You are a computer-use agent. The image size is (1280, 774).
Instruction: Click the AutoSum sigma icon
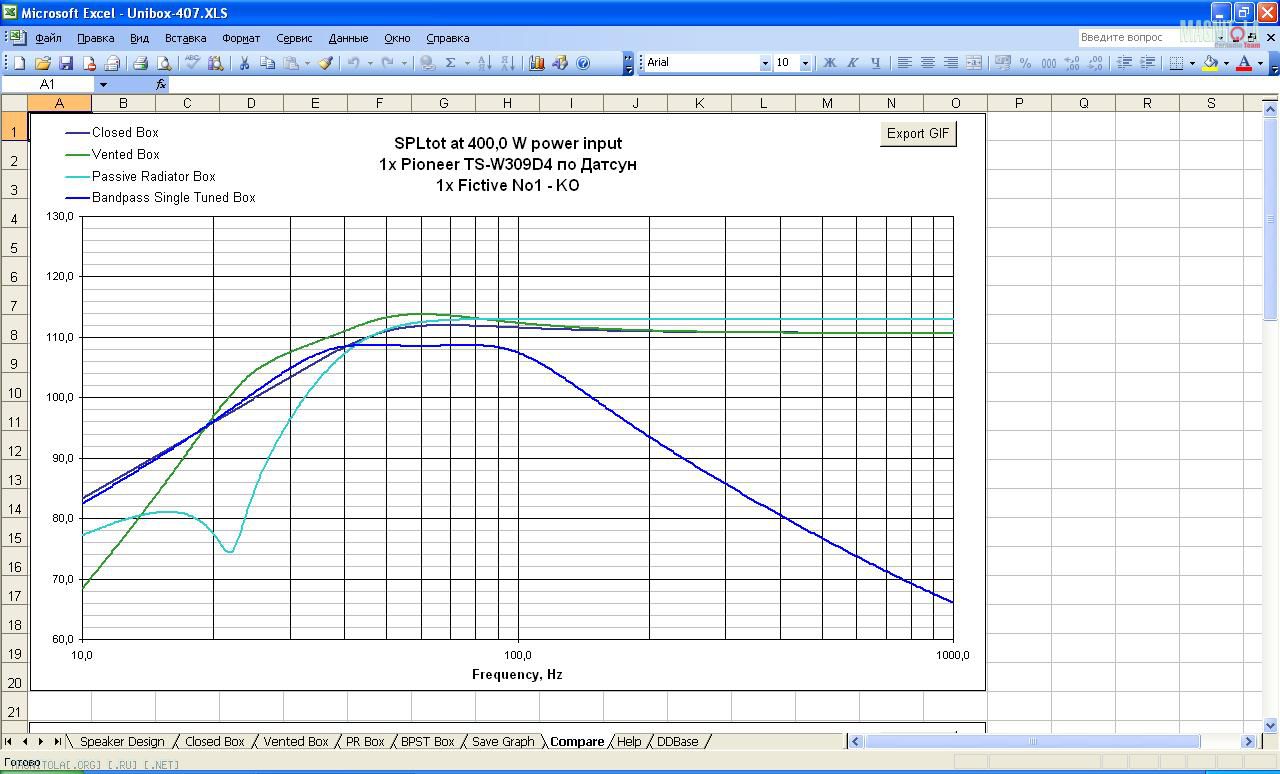pyautogui.click(x=450, y=63)
